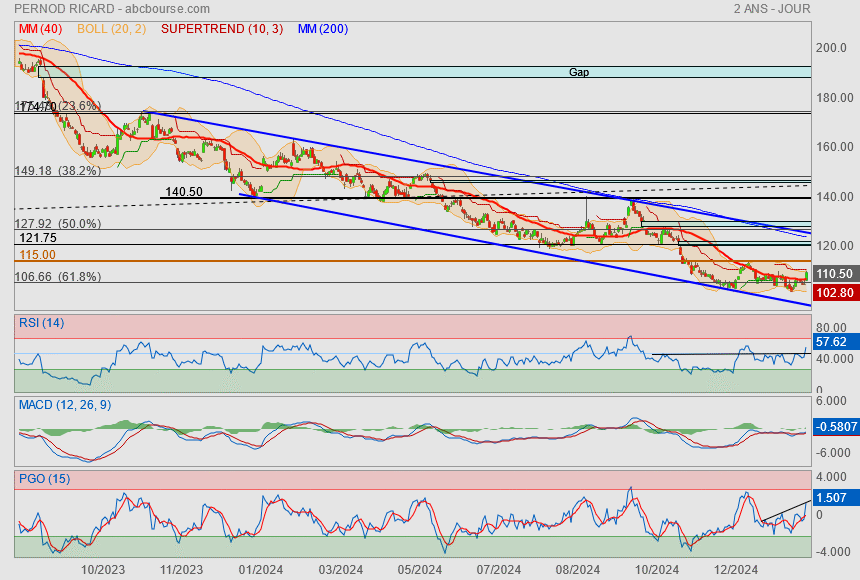Click the 01/2024 date axis label
Viewport: 860px width, 580px height.
[260, 570]
